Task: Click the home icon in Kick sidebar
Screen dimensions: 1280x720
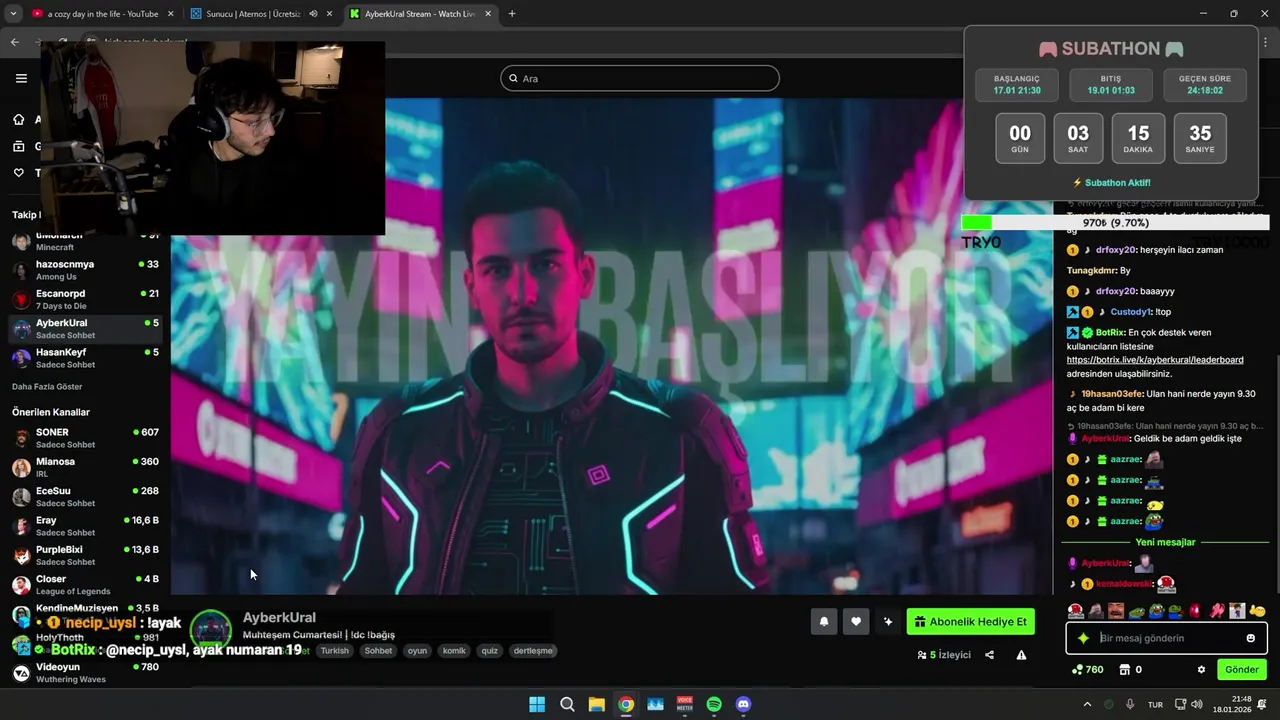Action: click(18, 120)
